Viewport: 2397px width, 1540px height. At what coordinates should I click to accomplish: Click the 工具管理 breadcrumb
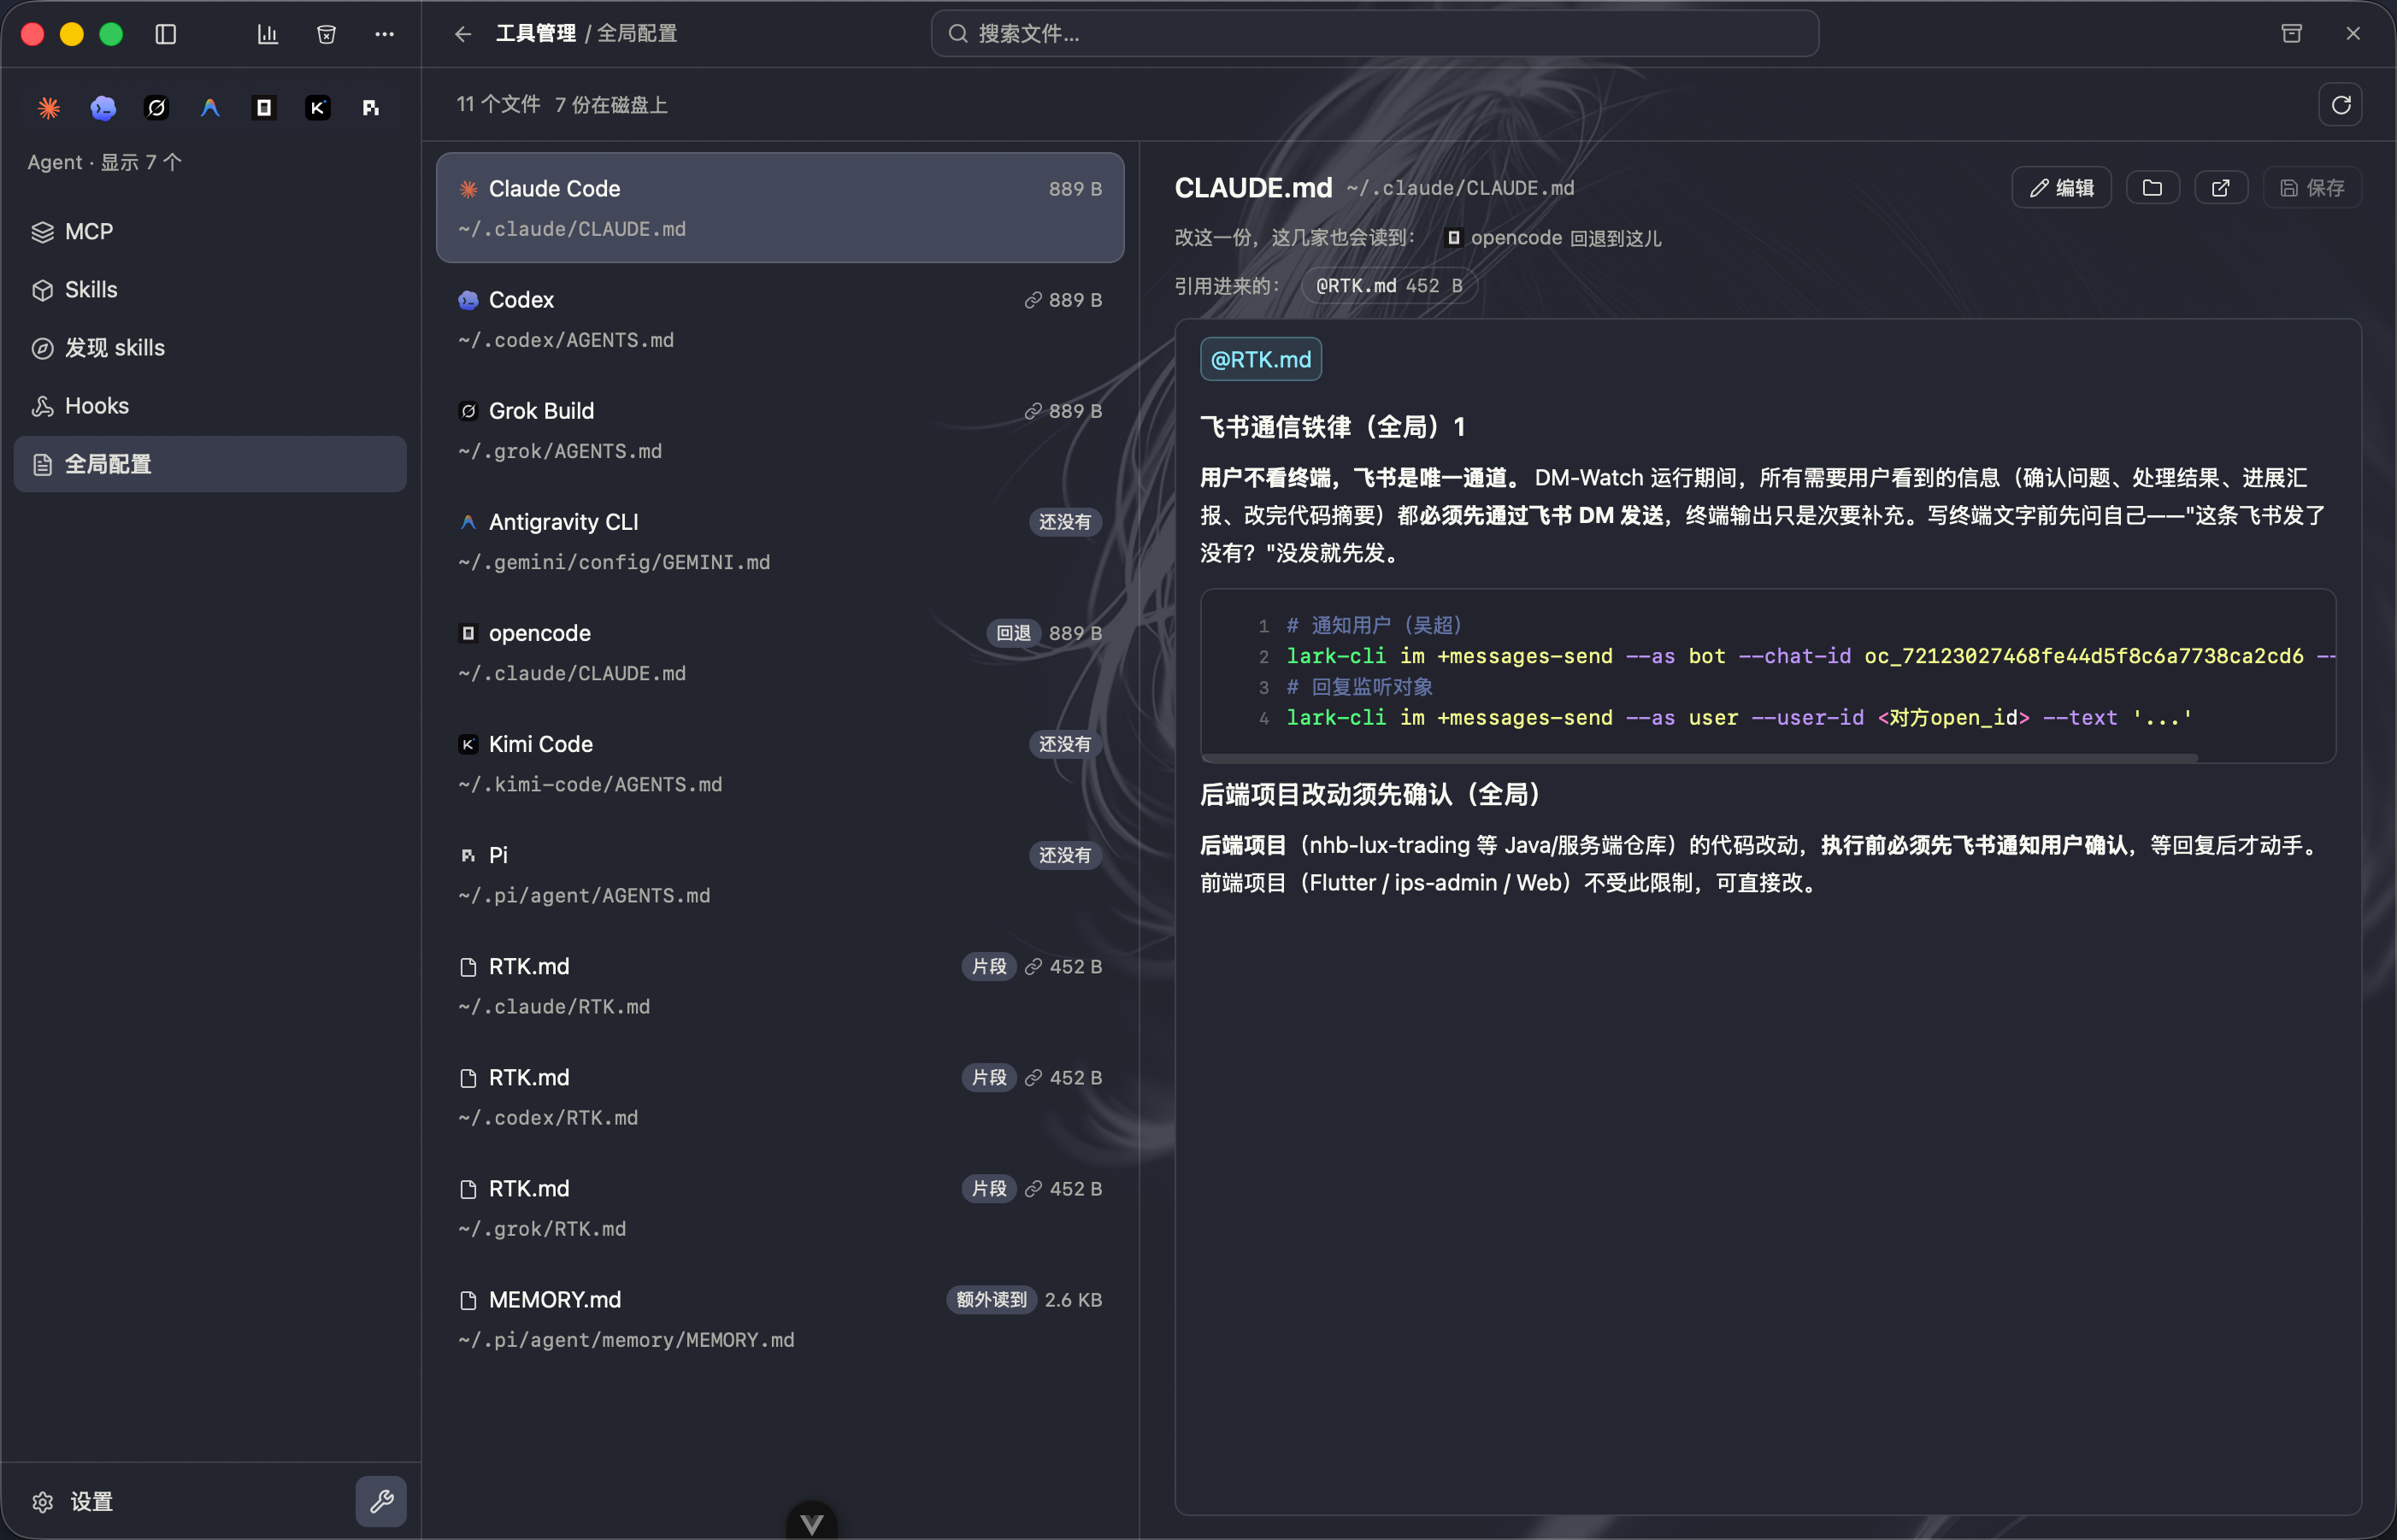tap(536, 34)
